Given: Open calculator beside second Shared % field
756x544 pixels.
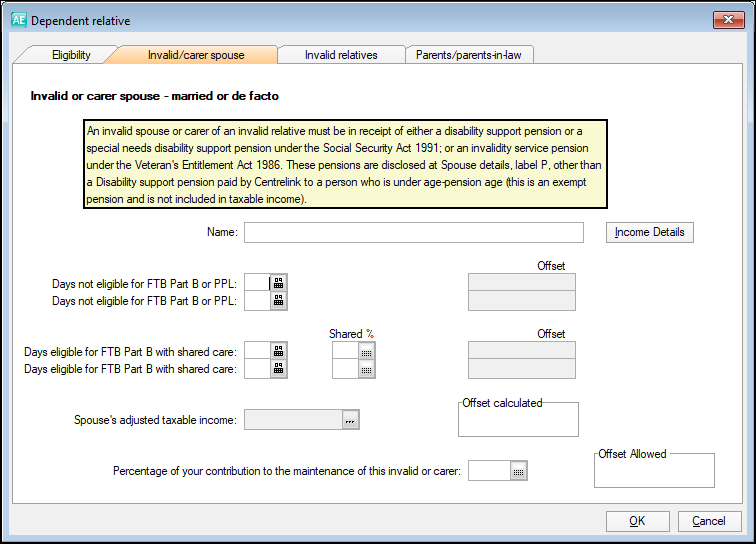Looking at the screenshot, I should pyautogui.click(x=367, y=369).
